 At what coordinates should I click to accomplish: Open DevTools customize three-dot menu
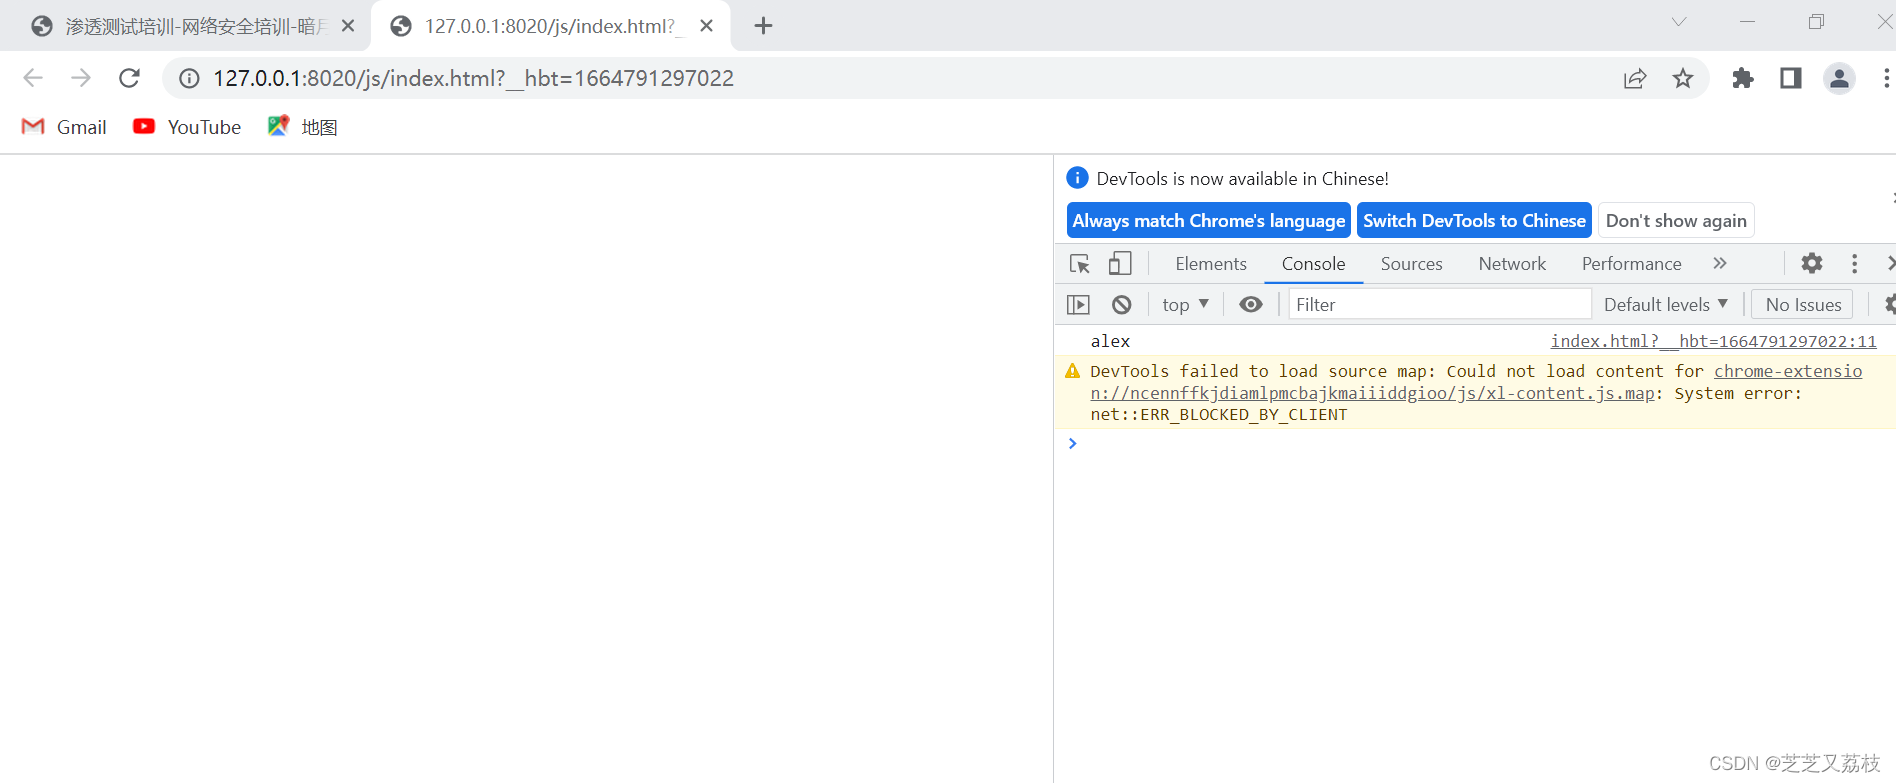tap(1854, 263)
